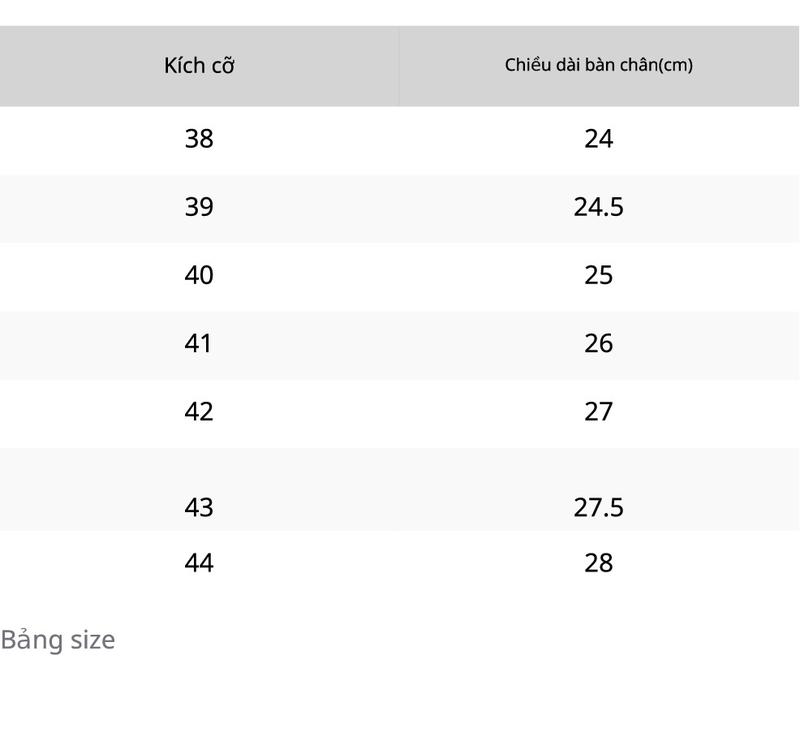This screenshot has height=750, width=800.
Task: Click foot length value 24.5
Action: tap(598, 207)
